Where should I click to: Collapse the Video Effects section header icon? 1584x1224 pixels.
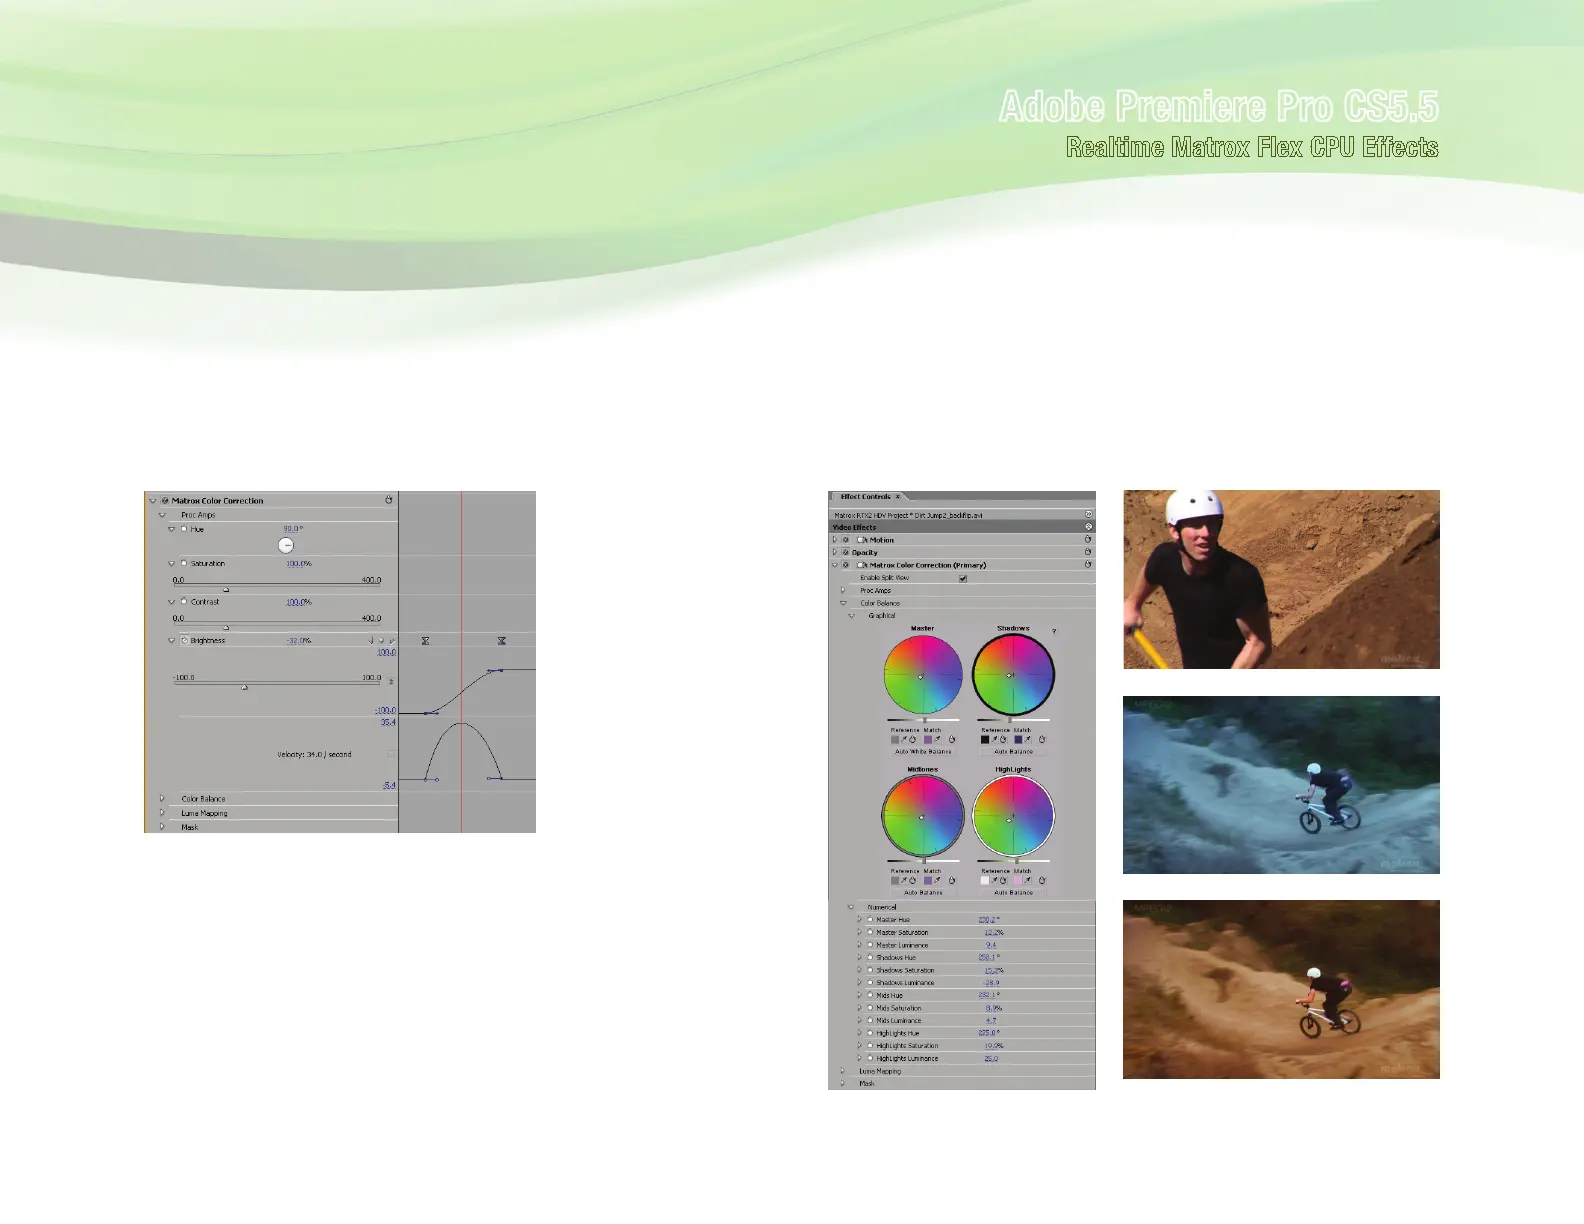point(1088,527)
